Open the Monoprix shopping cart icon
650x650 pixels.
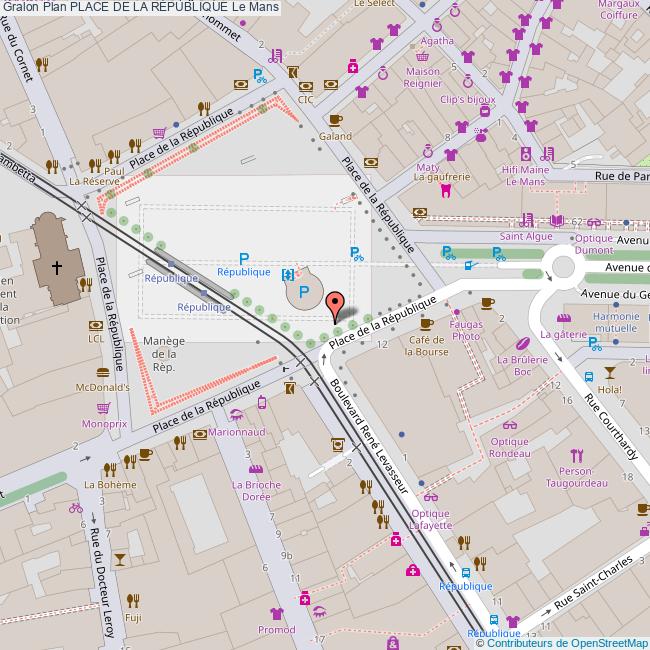(x=104, y=408)
